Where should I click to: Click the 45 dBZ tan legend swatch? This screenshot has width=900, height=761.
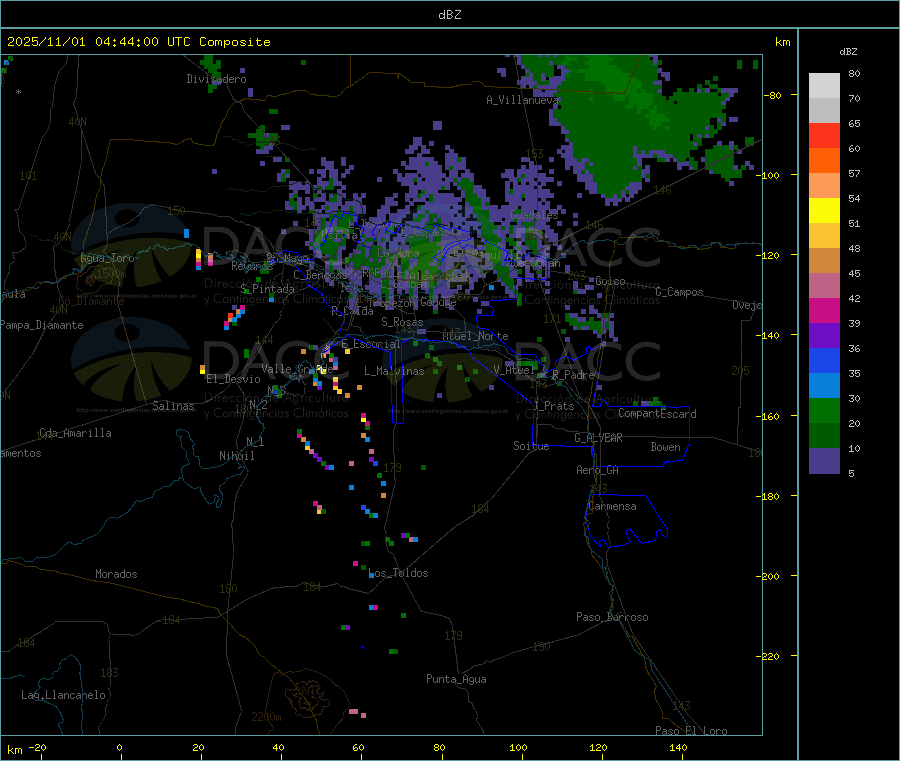[824, 261]
